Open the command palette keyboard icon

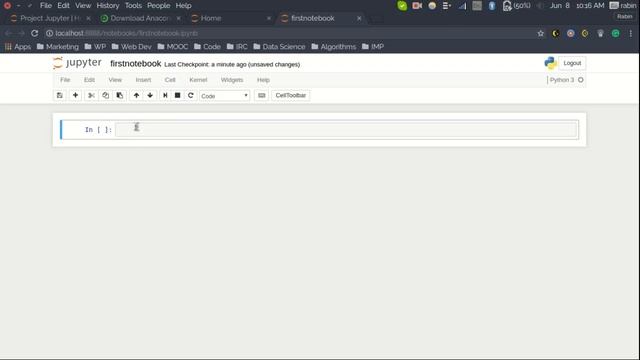[x=262, y=96]
